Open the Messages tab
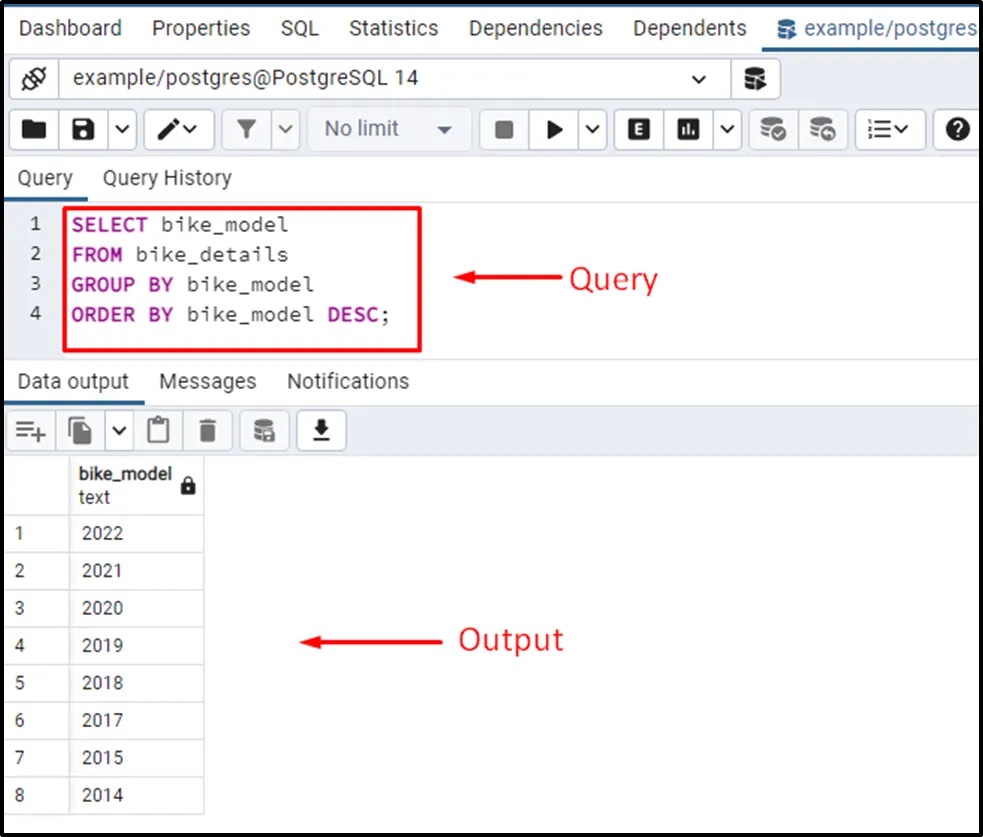This screenshot has height=837, width=983. (207, 381)
